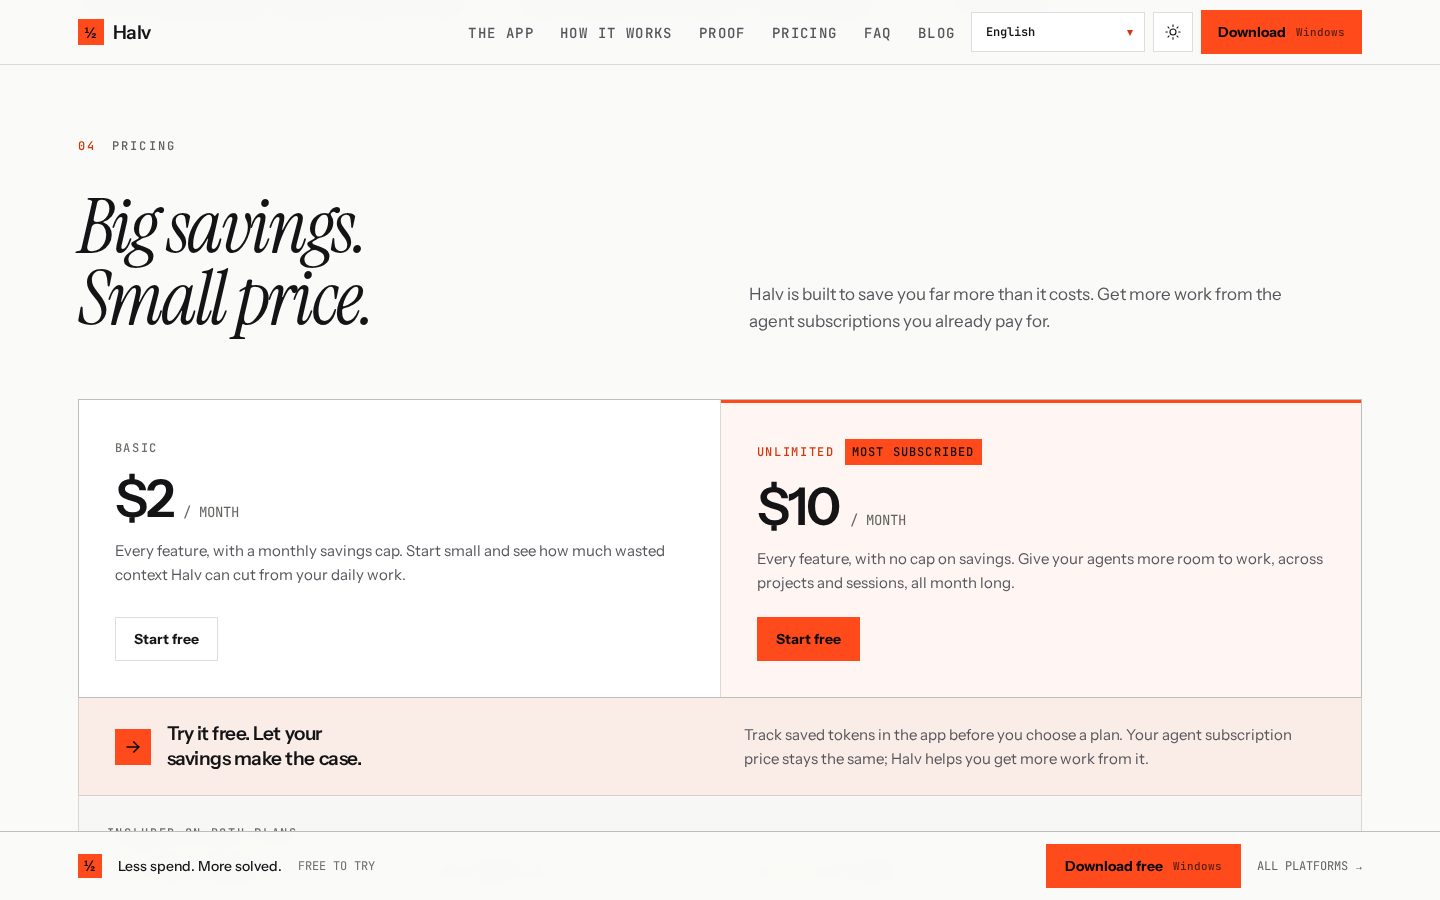Click the '04 PRICING' section label

pos(127,146)
